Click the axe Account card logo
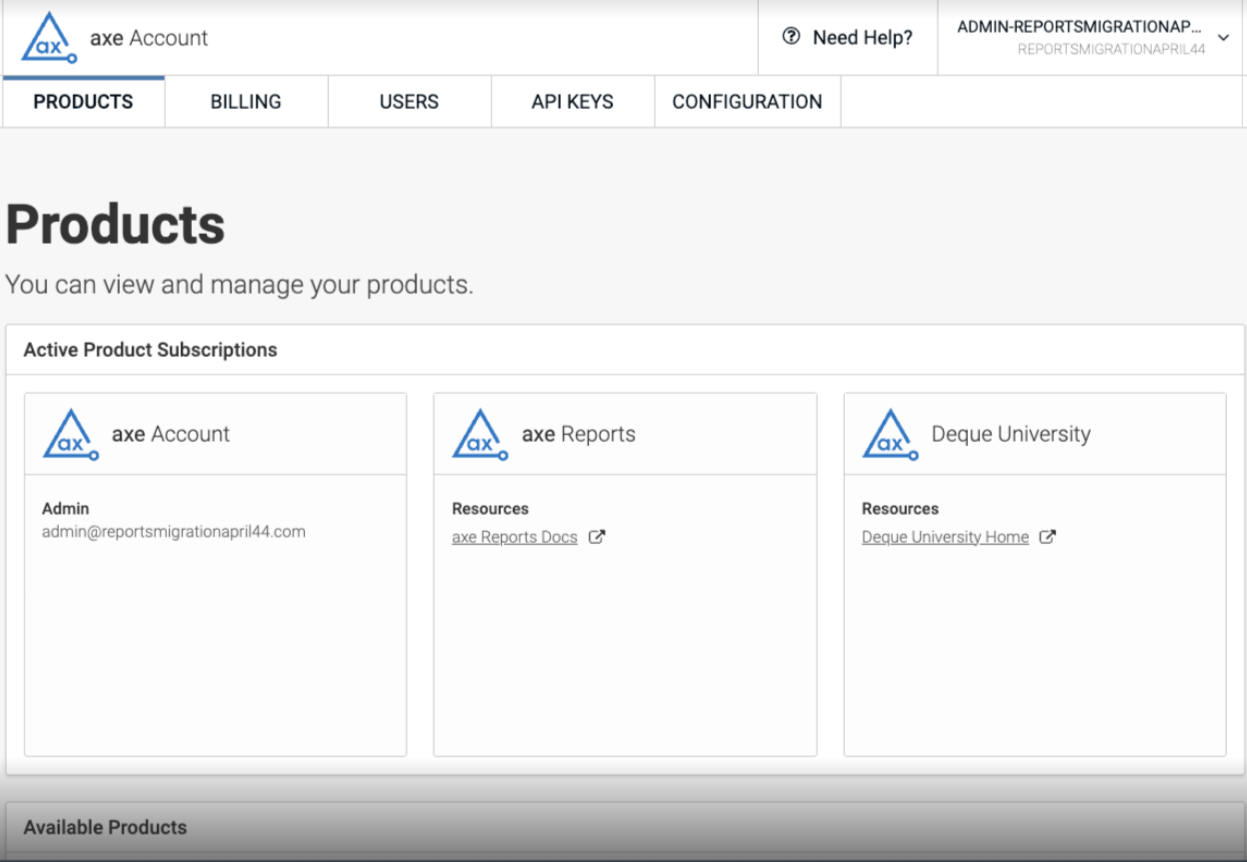 click(x=71, y=435)
